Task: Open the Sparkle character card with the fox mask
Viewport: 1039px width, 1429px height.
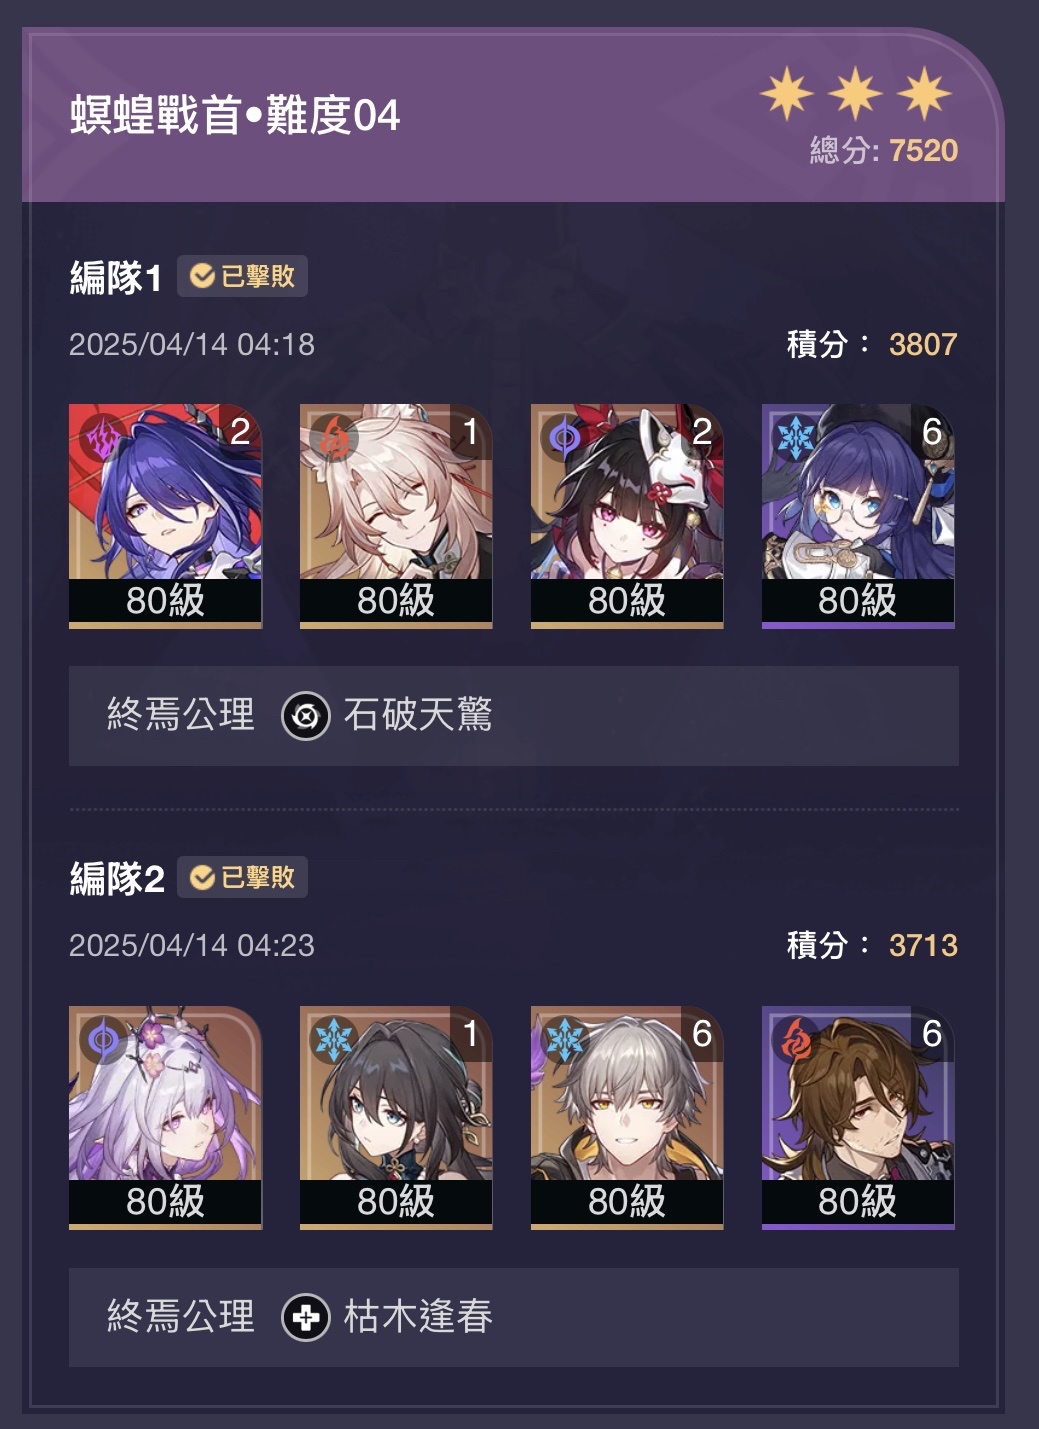Action: [x=627, y=516]
